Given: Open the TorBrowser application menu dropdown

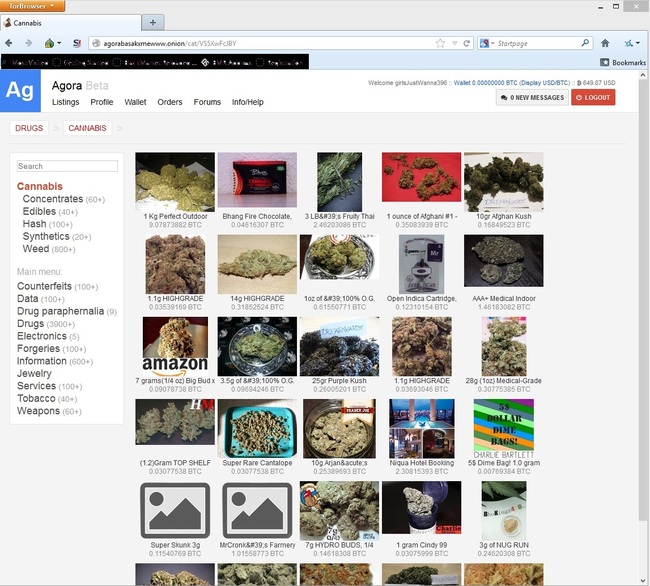Looking at the screenshot, I should [34, 6].
